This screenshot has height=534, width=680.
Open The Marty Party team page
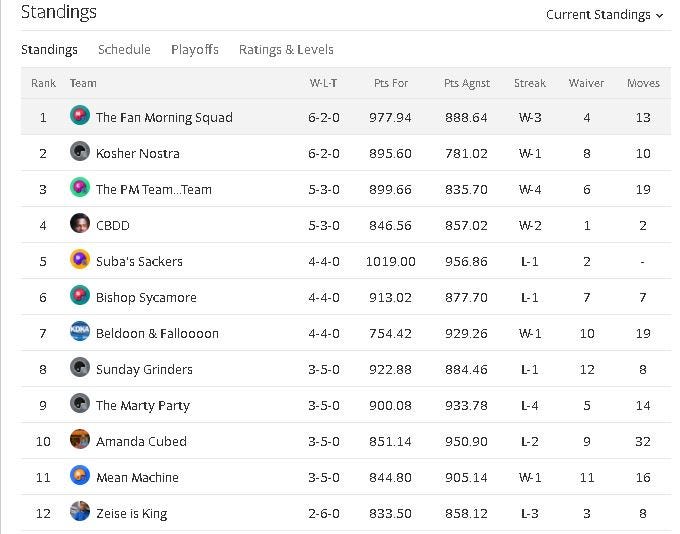coord(143,406)
